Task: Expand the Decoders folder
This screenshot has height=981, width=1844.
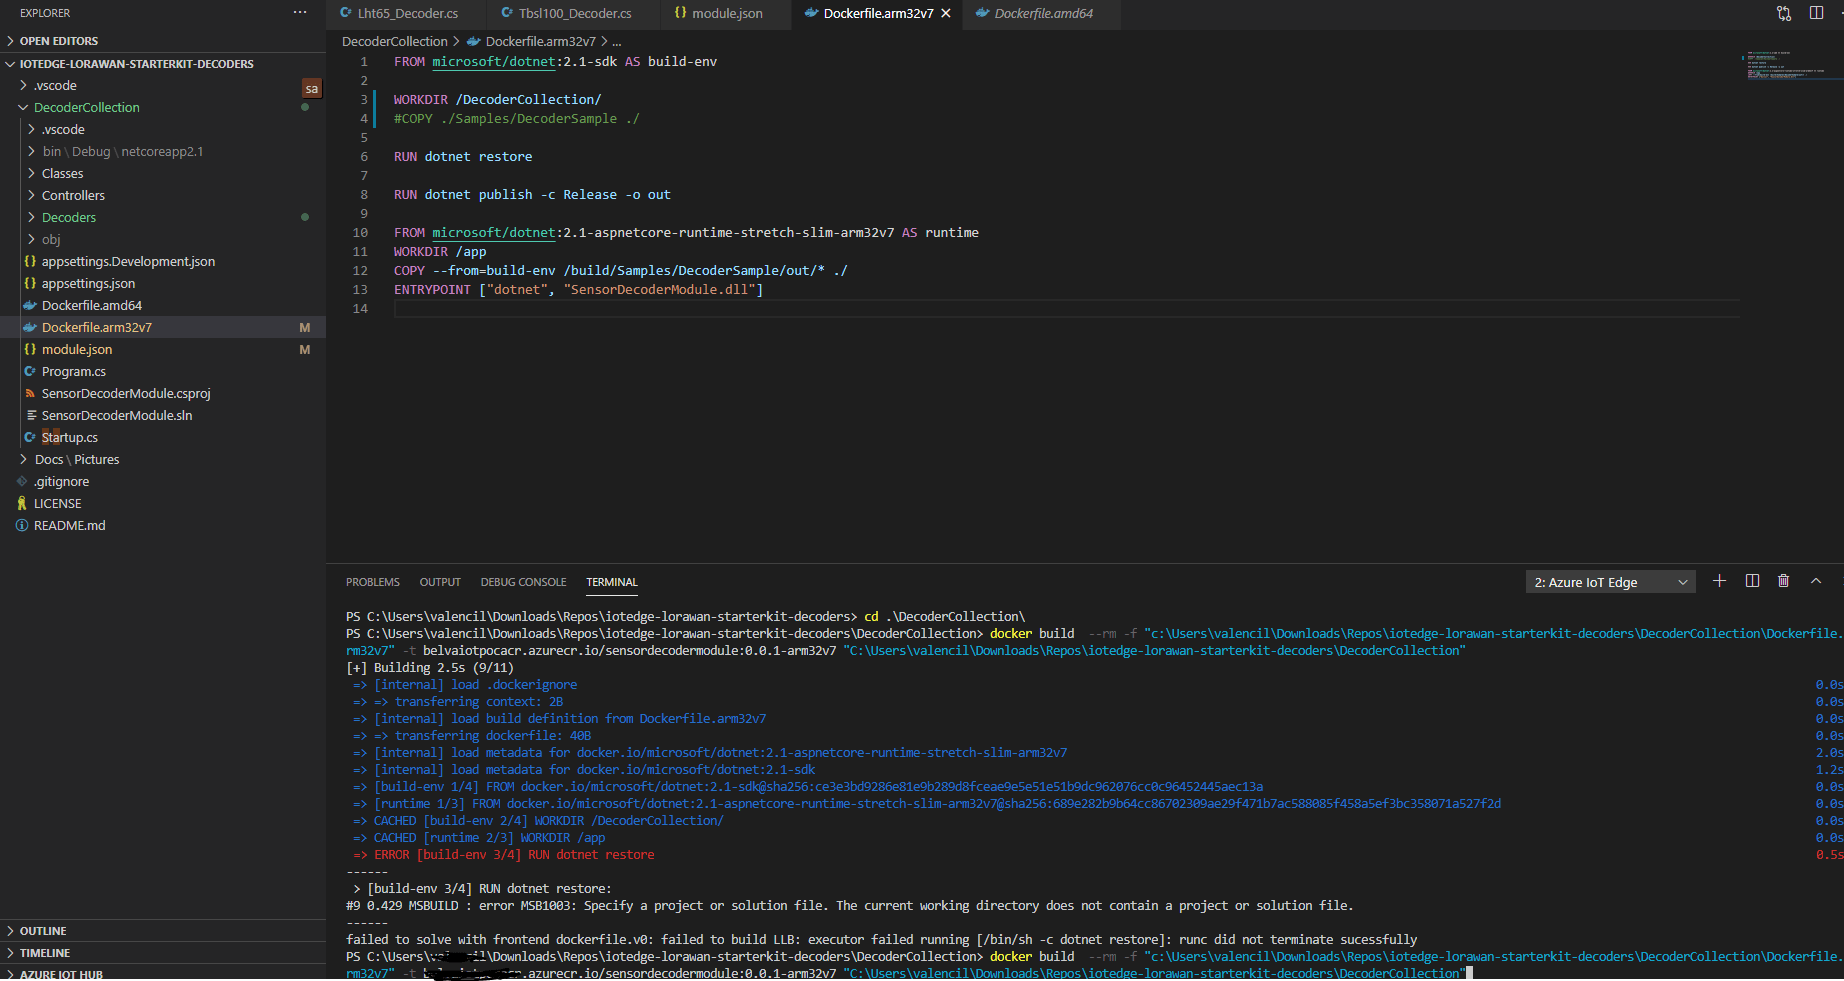Action: pyautogui.click(x=163, y=217)
